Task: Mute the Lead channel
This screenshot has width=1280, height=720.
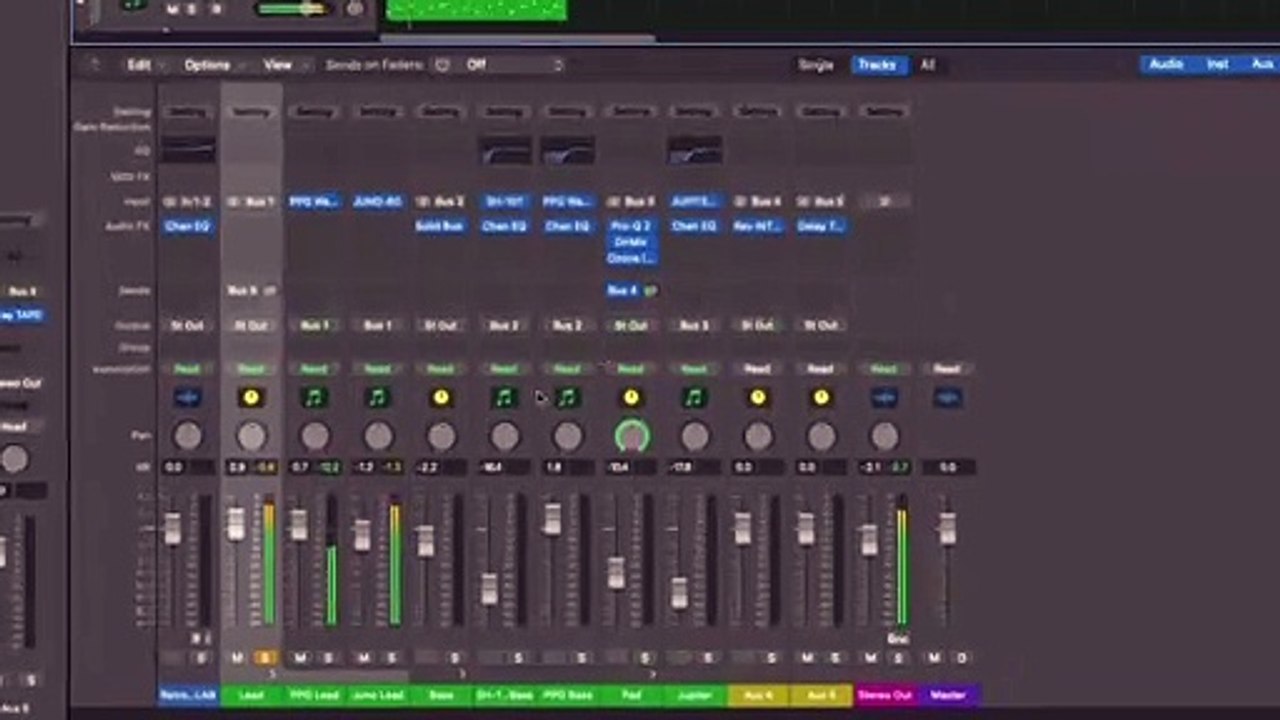Action: [x=237, y=658]
